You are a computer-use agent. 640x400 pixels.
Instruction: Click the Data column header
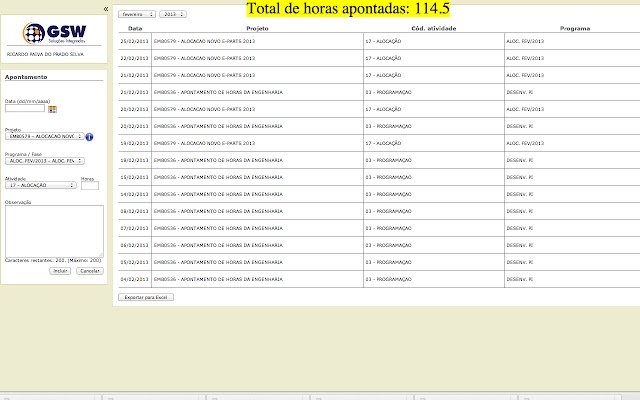pyautogui.click(x=135, y=29)
